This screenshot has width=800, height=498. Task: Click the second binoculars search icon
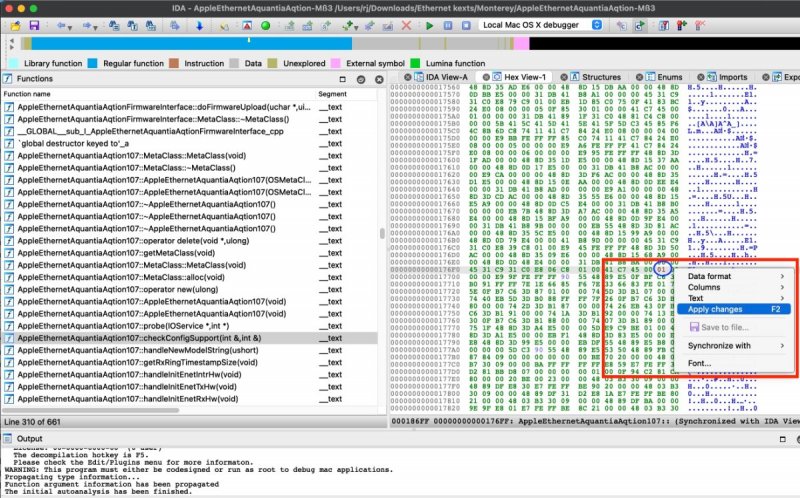click(x=132, y=25)
